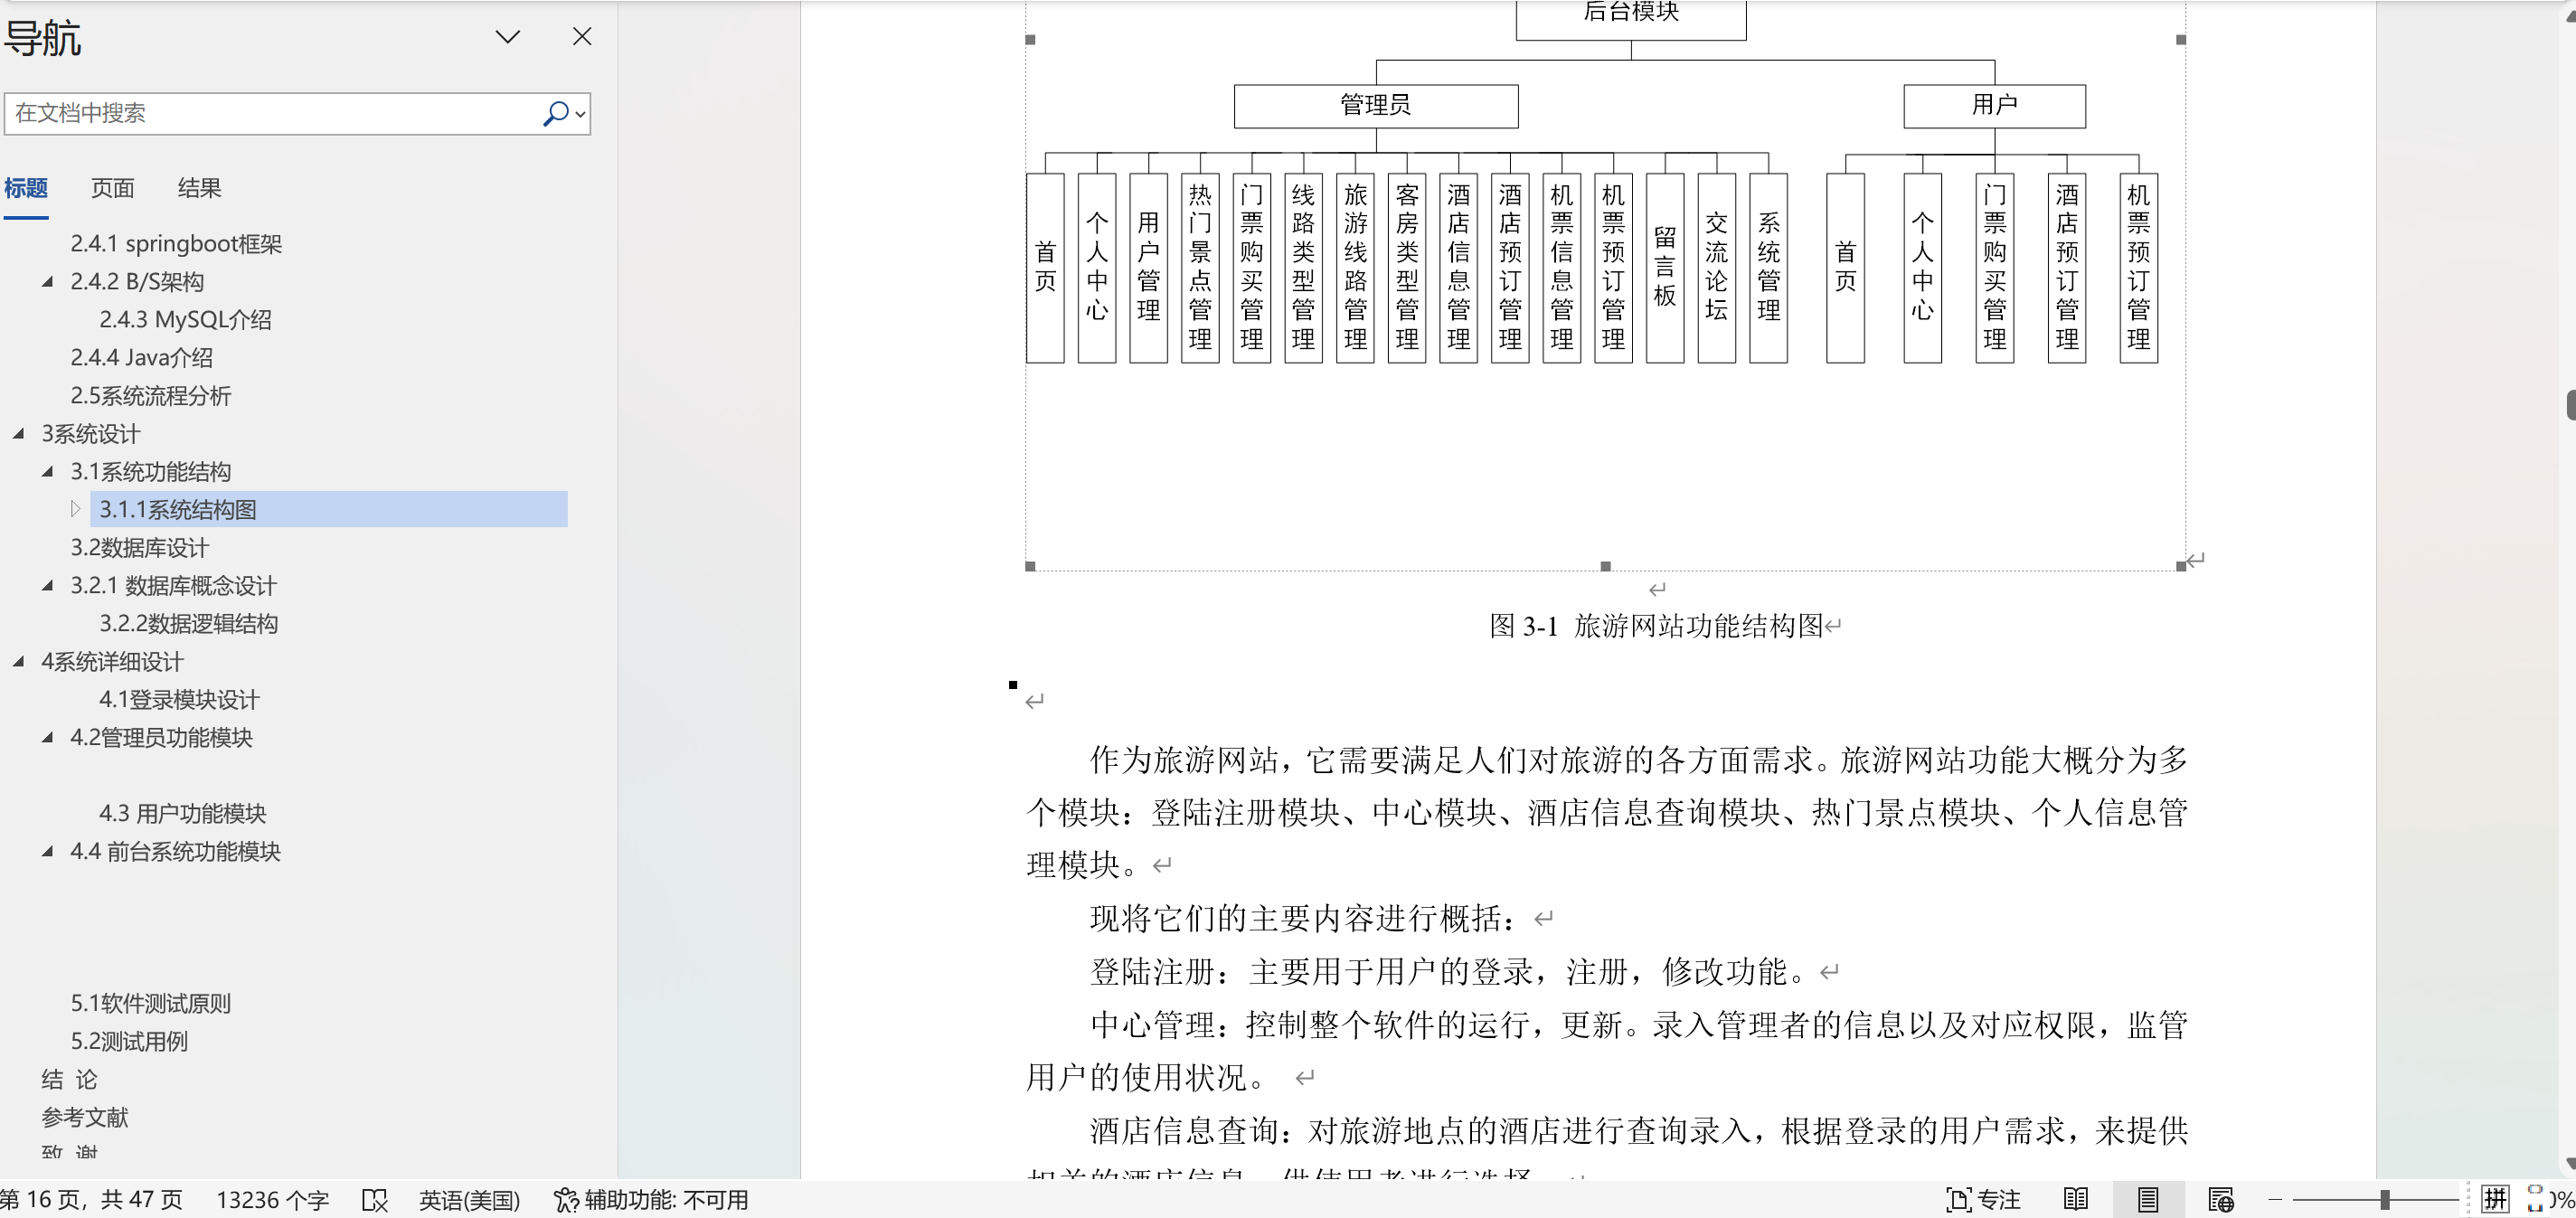Go to heading 2.4.1 springboot框架
2576x1218 pixels.
pos(176,244)
